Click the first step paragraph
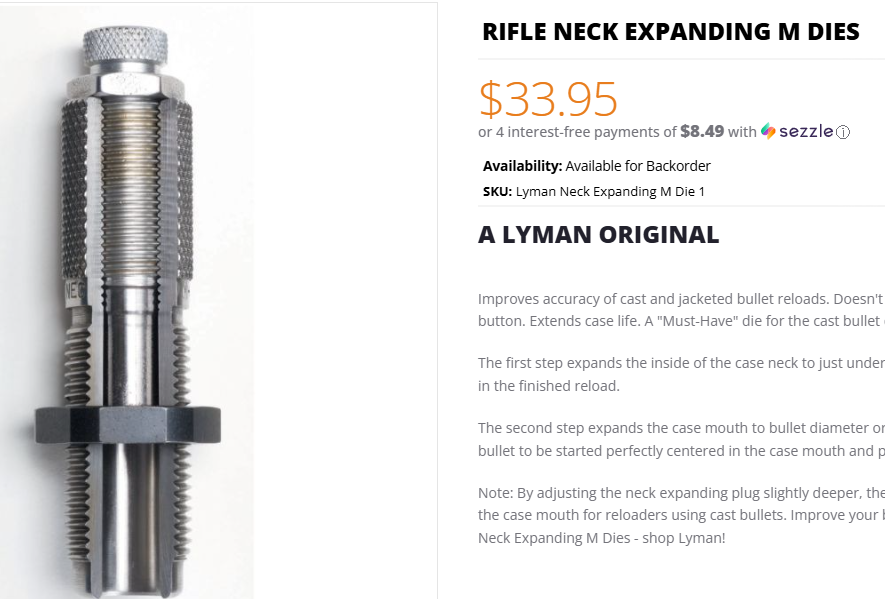 (681, 374)
